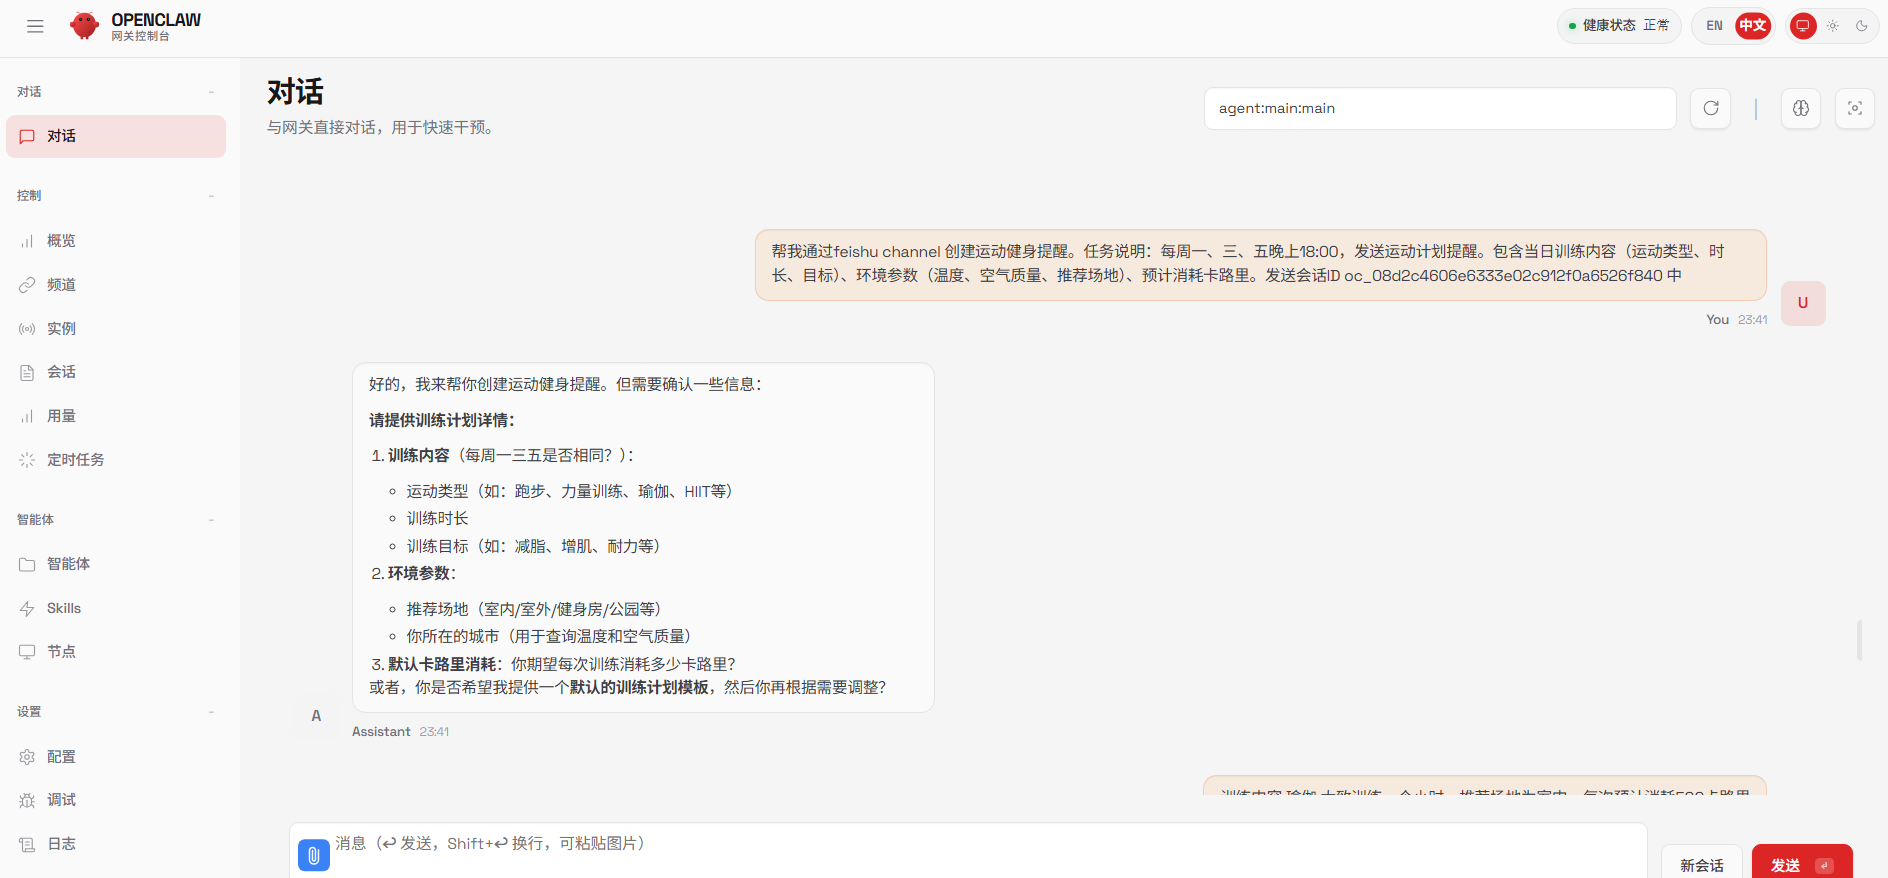Click the chat area vertical scrollbar
Viewport: 1888px width, 878px height.
(1859, 640)
